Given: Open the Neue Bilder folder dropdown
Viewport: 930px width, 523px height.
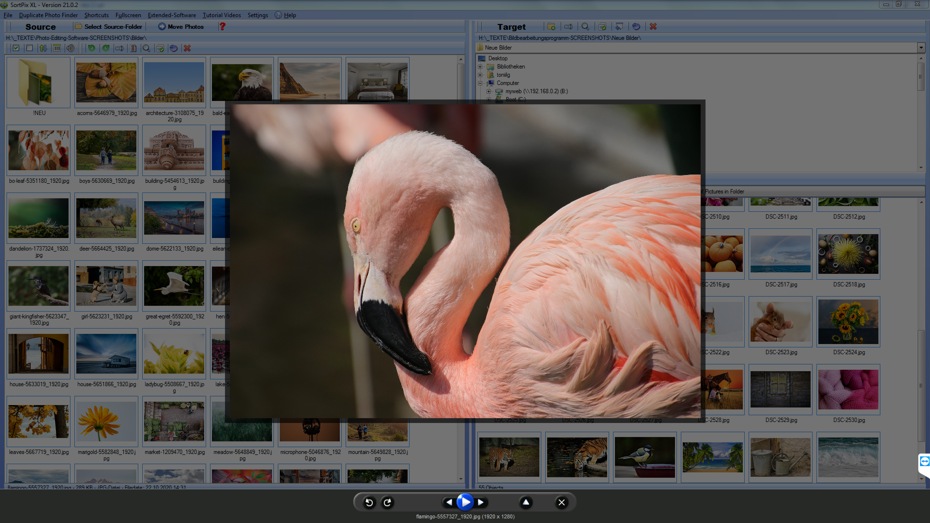Looking at the screenshot, I should 920,47.
